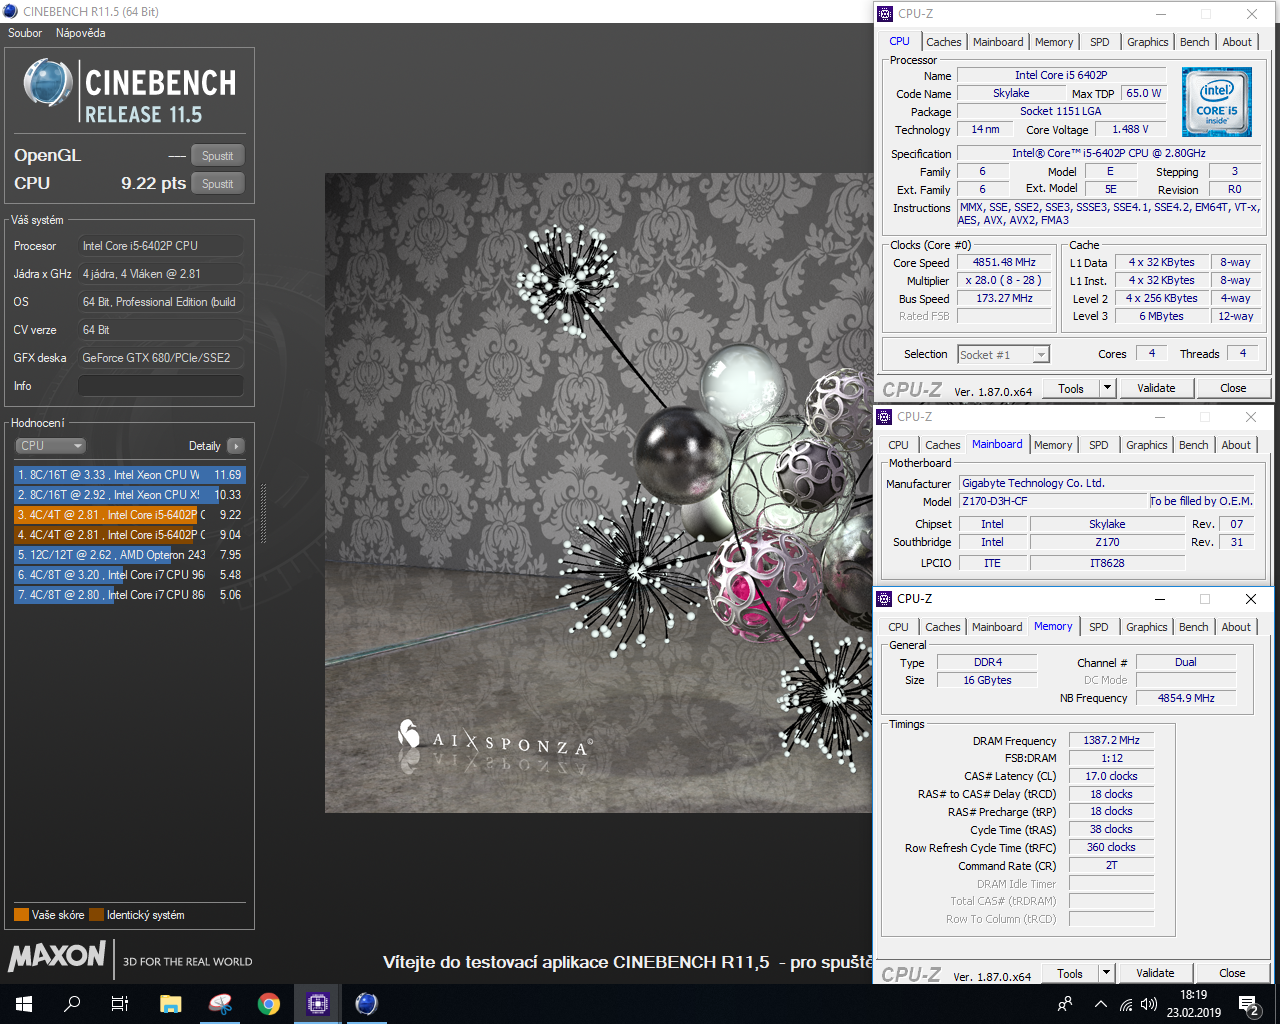Click the AIXSPONZA render image

pyautogui.click(x=598, y=493)
